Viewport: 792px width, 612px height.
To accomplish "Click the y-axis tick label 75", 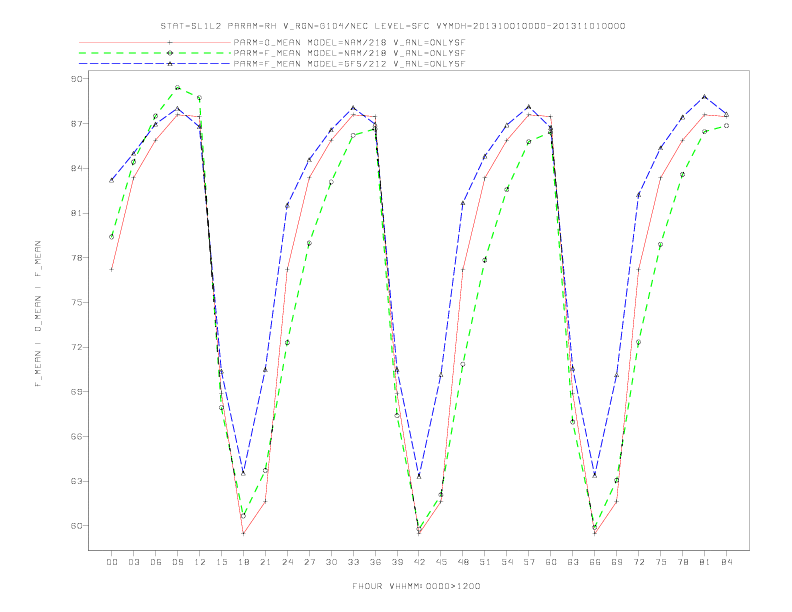I will pyautogui.click(x=79, y=302).
